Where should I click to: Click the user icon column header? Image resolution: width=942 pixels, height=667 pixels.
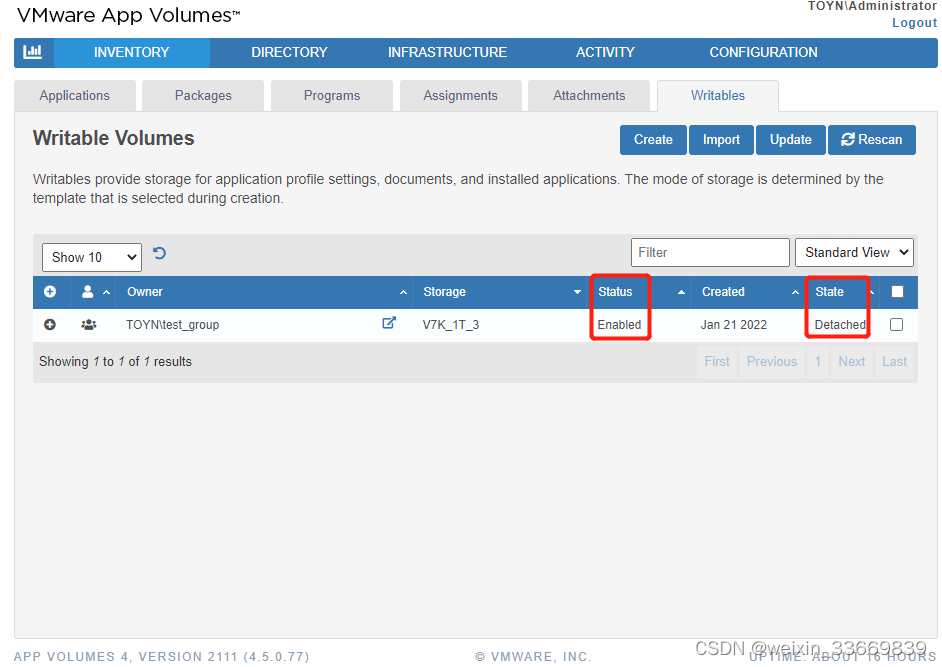(x=88, y=291)
